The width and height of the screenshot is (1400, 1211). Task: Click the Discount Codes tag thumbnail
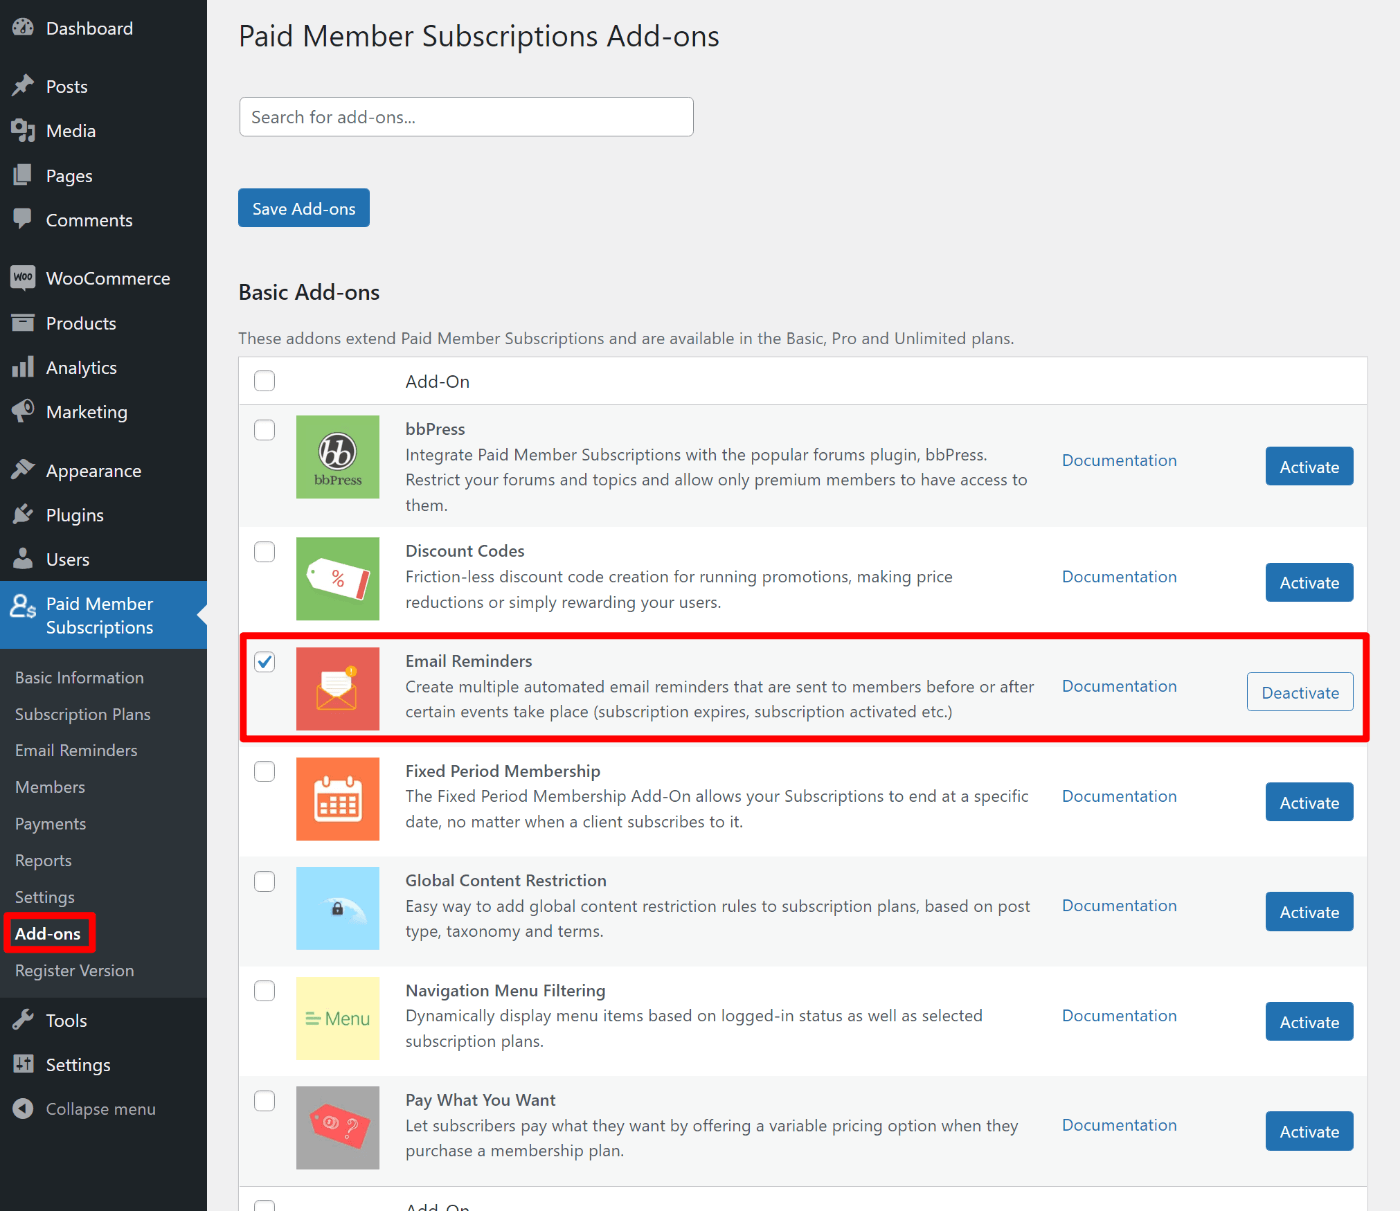(x=338, y=579)
